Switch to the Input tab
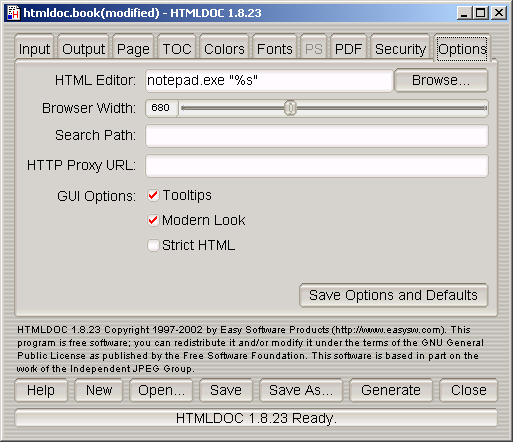 (34, 48)
